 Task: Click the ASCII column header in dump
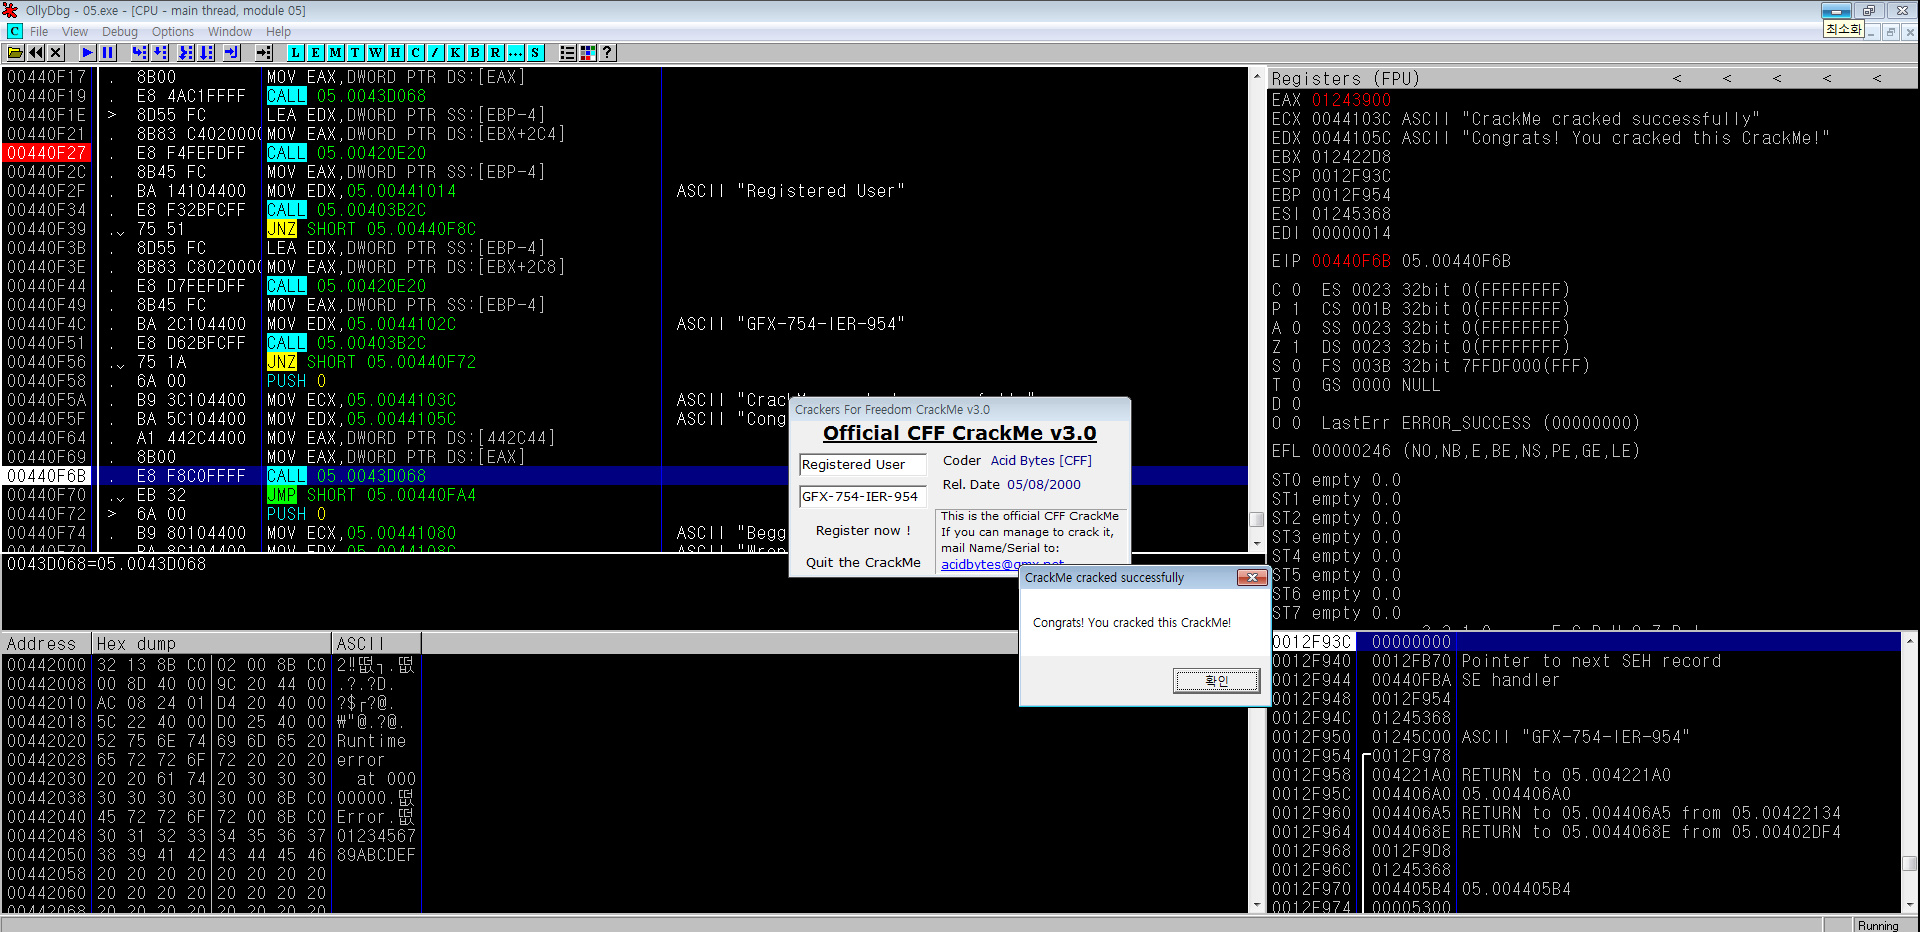pos(376,644)
